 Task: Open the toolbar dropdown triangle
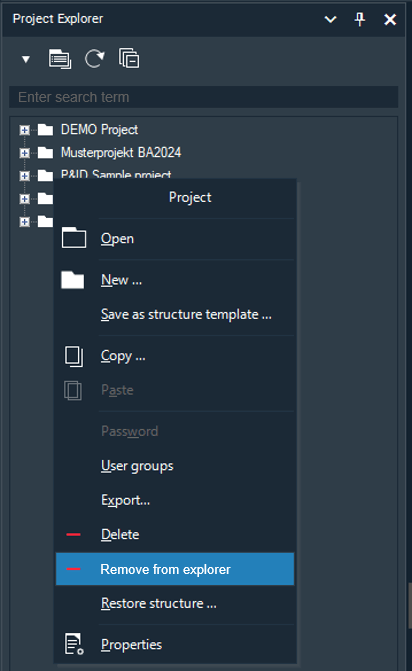[x=26, y=59]
